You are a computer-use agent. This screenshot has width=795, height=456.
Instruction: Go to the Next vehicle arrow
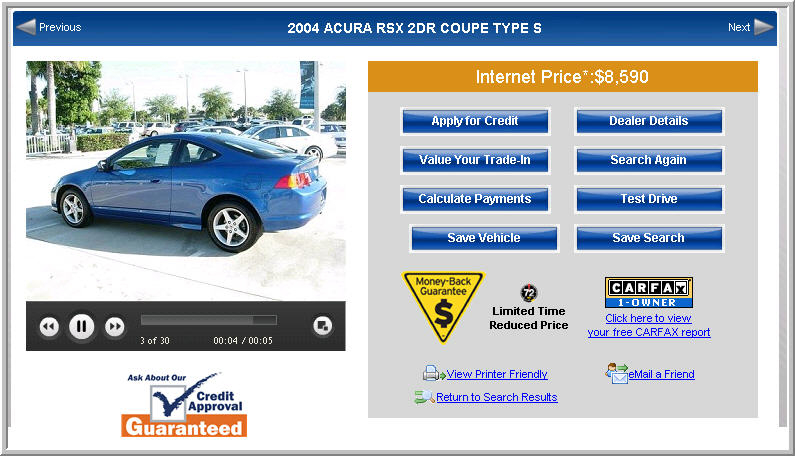pos(764,27)
